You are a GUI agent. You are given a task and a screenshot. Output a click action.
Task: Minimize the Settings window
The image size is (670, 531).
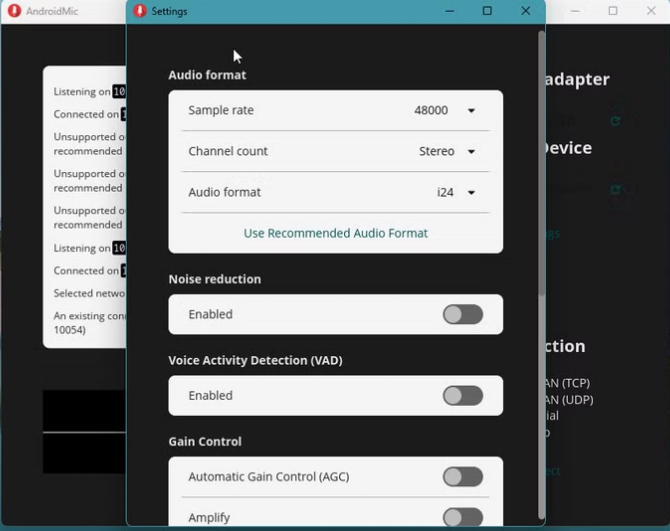click(x=448, y=11)
